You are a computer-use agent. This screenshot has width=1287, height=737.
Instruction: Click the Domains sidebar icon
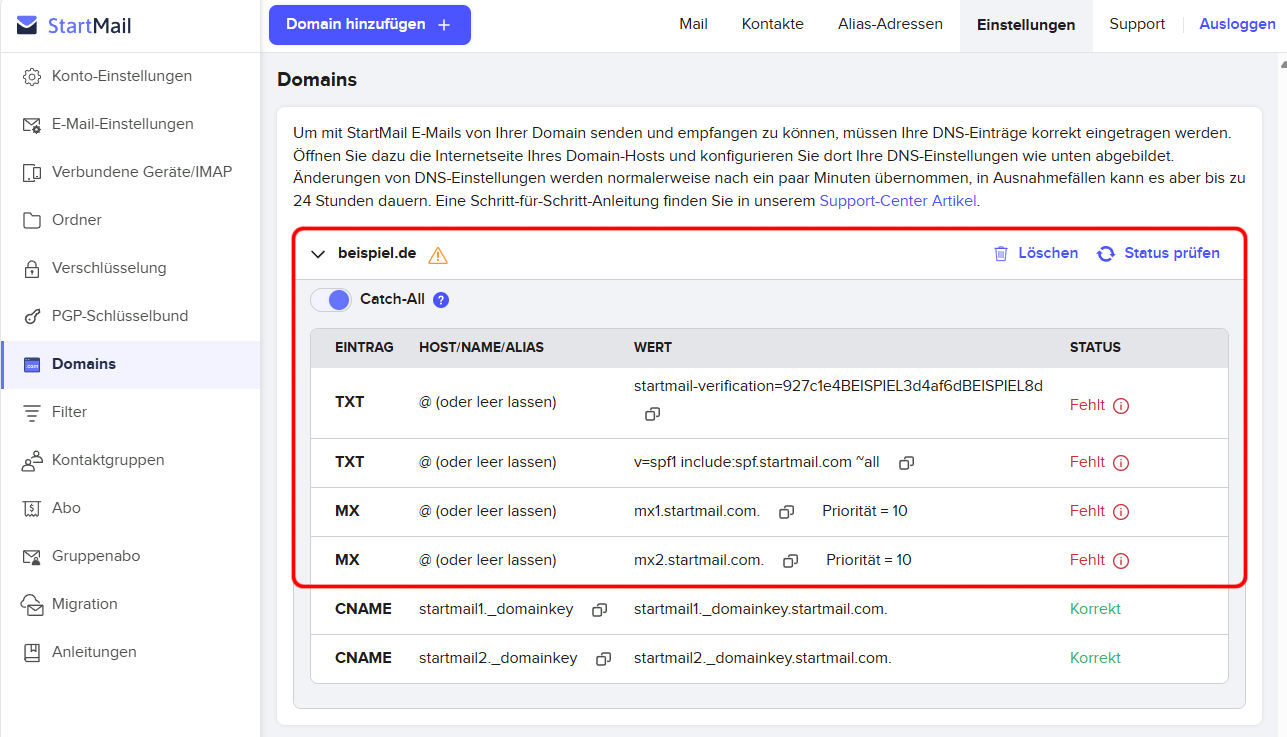point(32,365)
